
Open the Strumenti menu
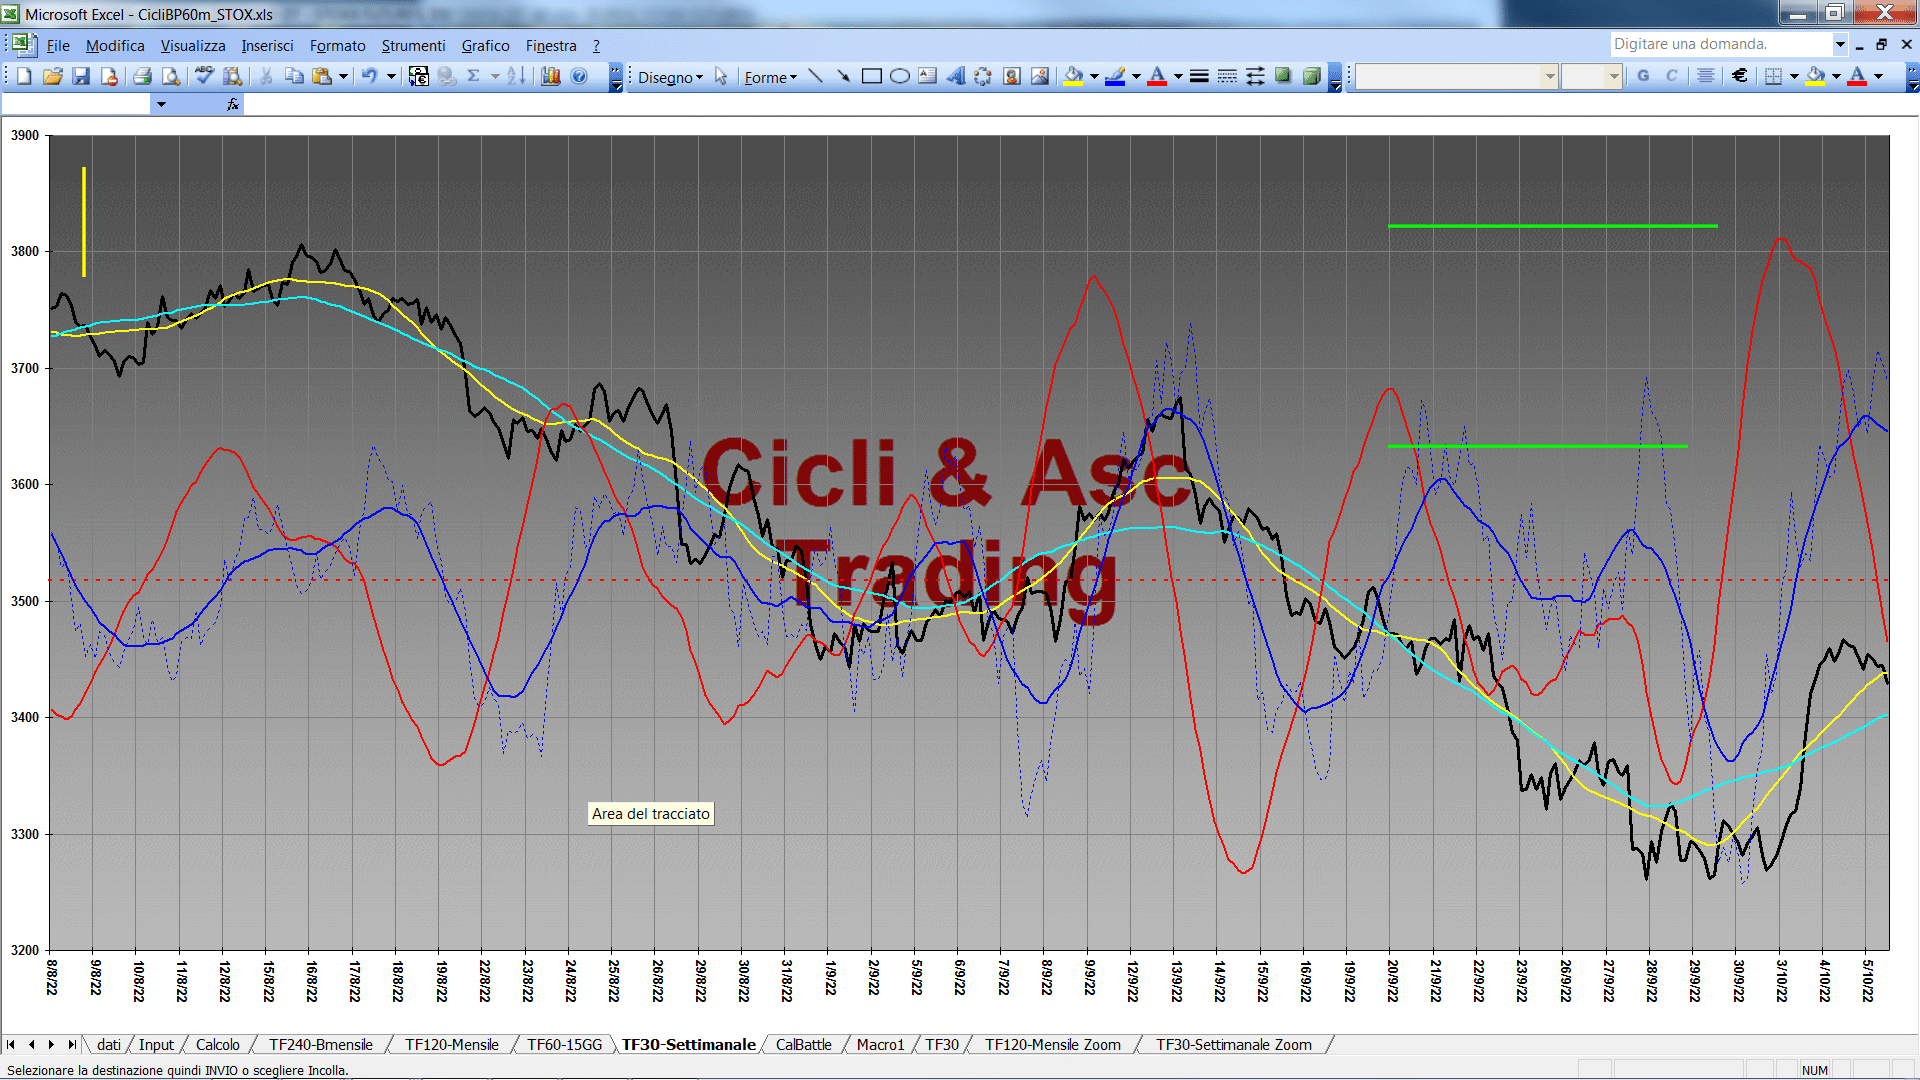pos(413,46)
